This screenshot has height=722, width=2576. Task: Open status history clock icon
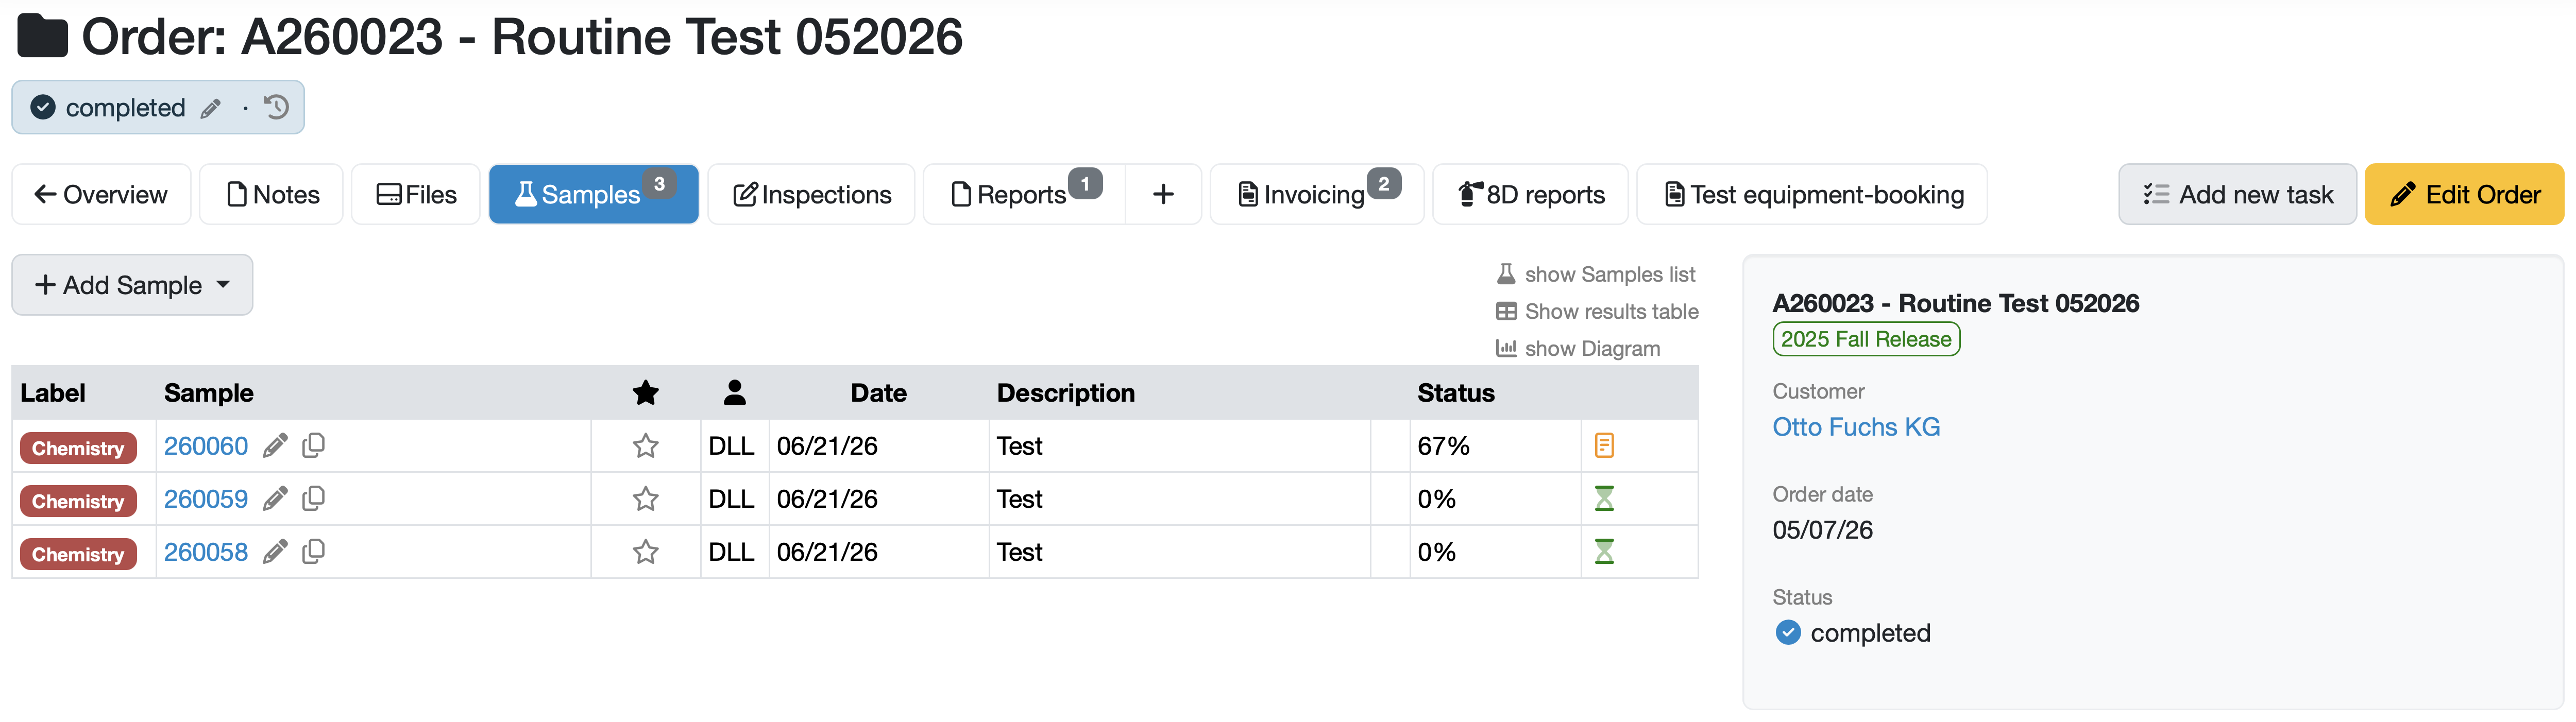pos(277,107)
